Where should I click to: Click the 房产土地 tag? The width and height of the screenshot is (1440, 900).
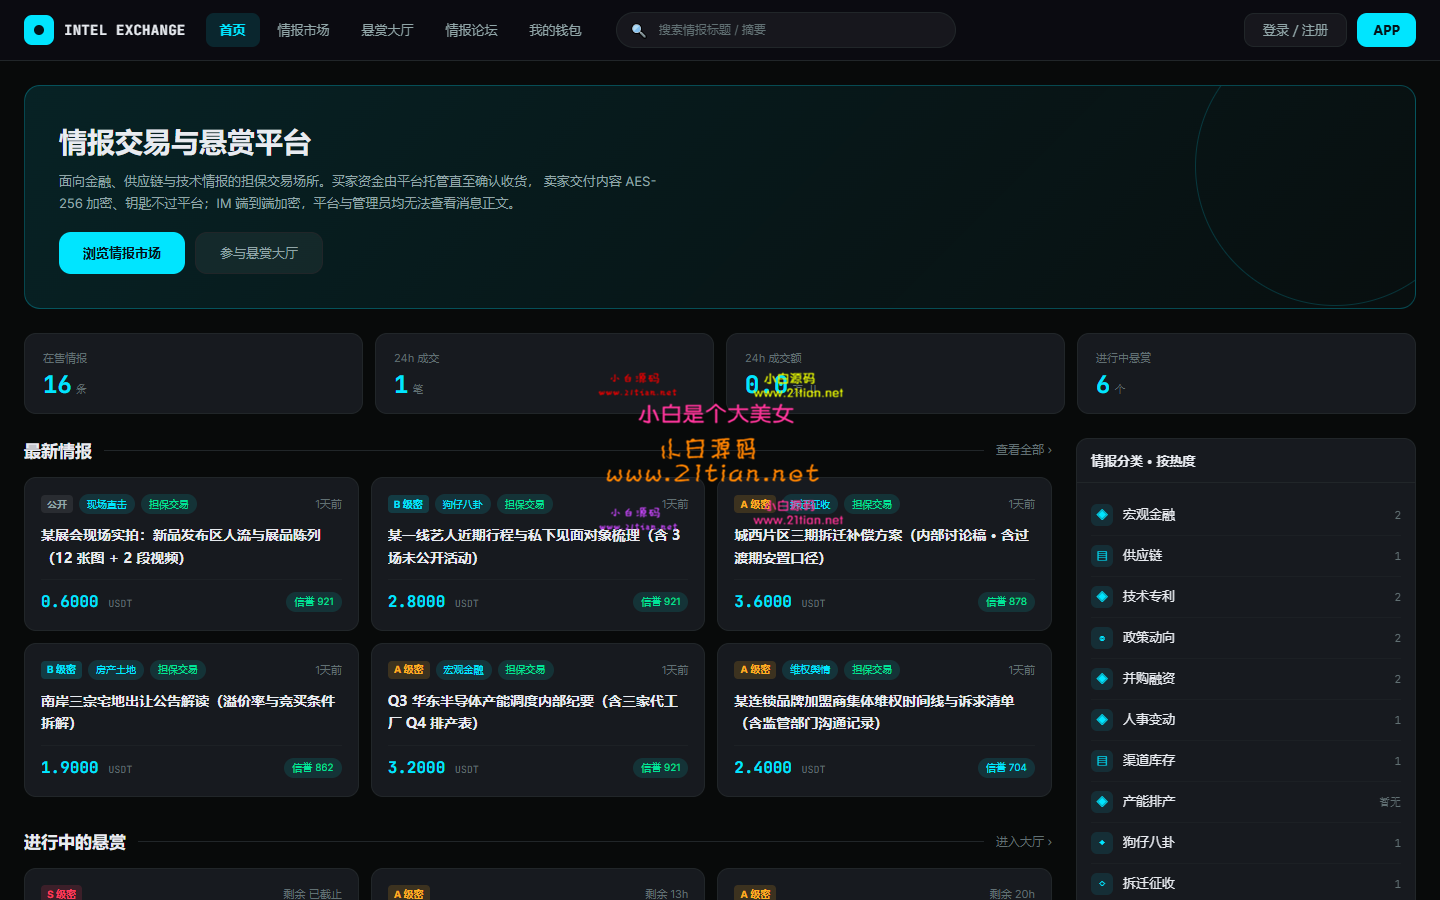tap(116, 670)
